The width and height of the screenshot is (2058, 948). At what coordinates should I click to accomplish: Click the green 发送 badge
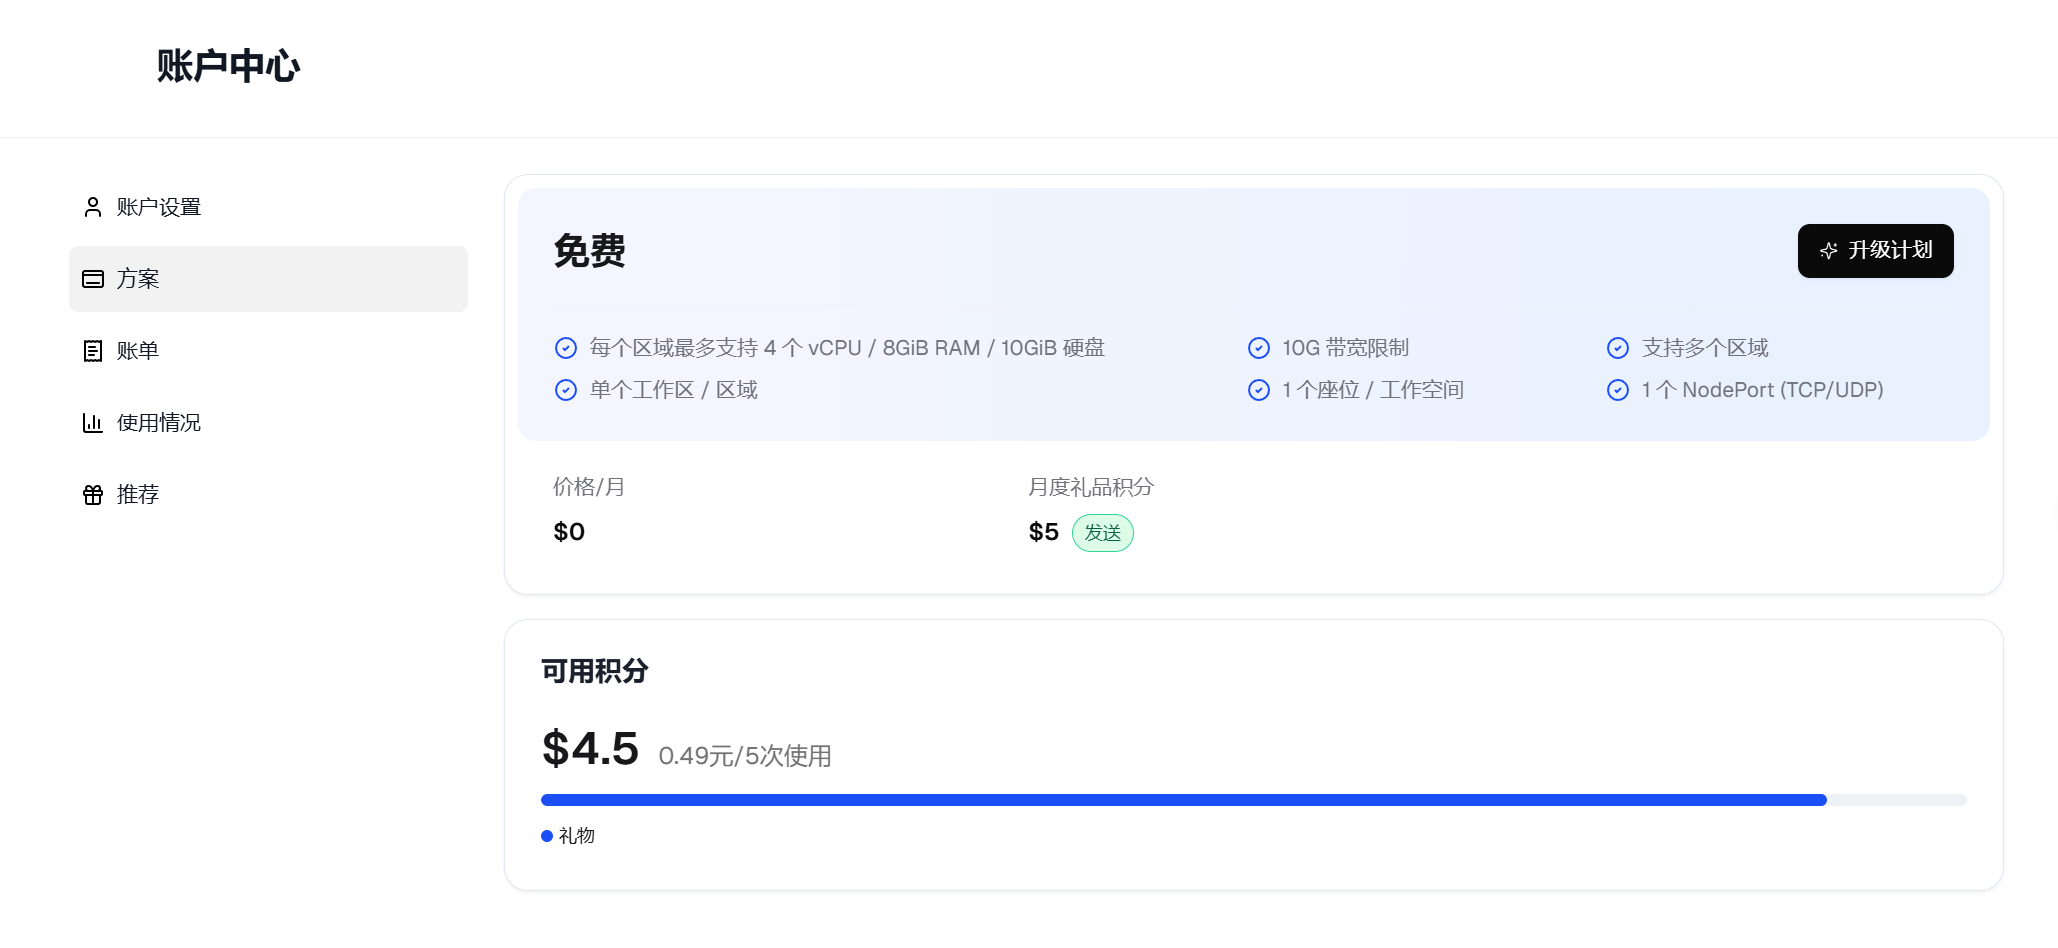click(x=1102, y=533)
